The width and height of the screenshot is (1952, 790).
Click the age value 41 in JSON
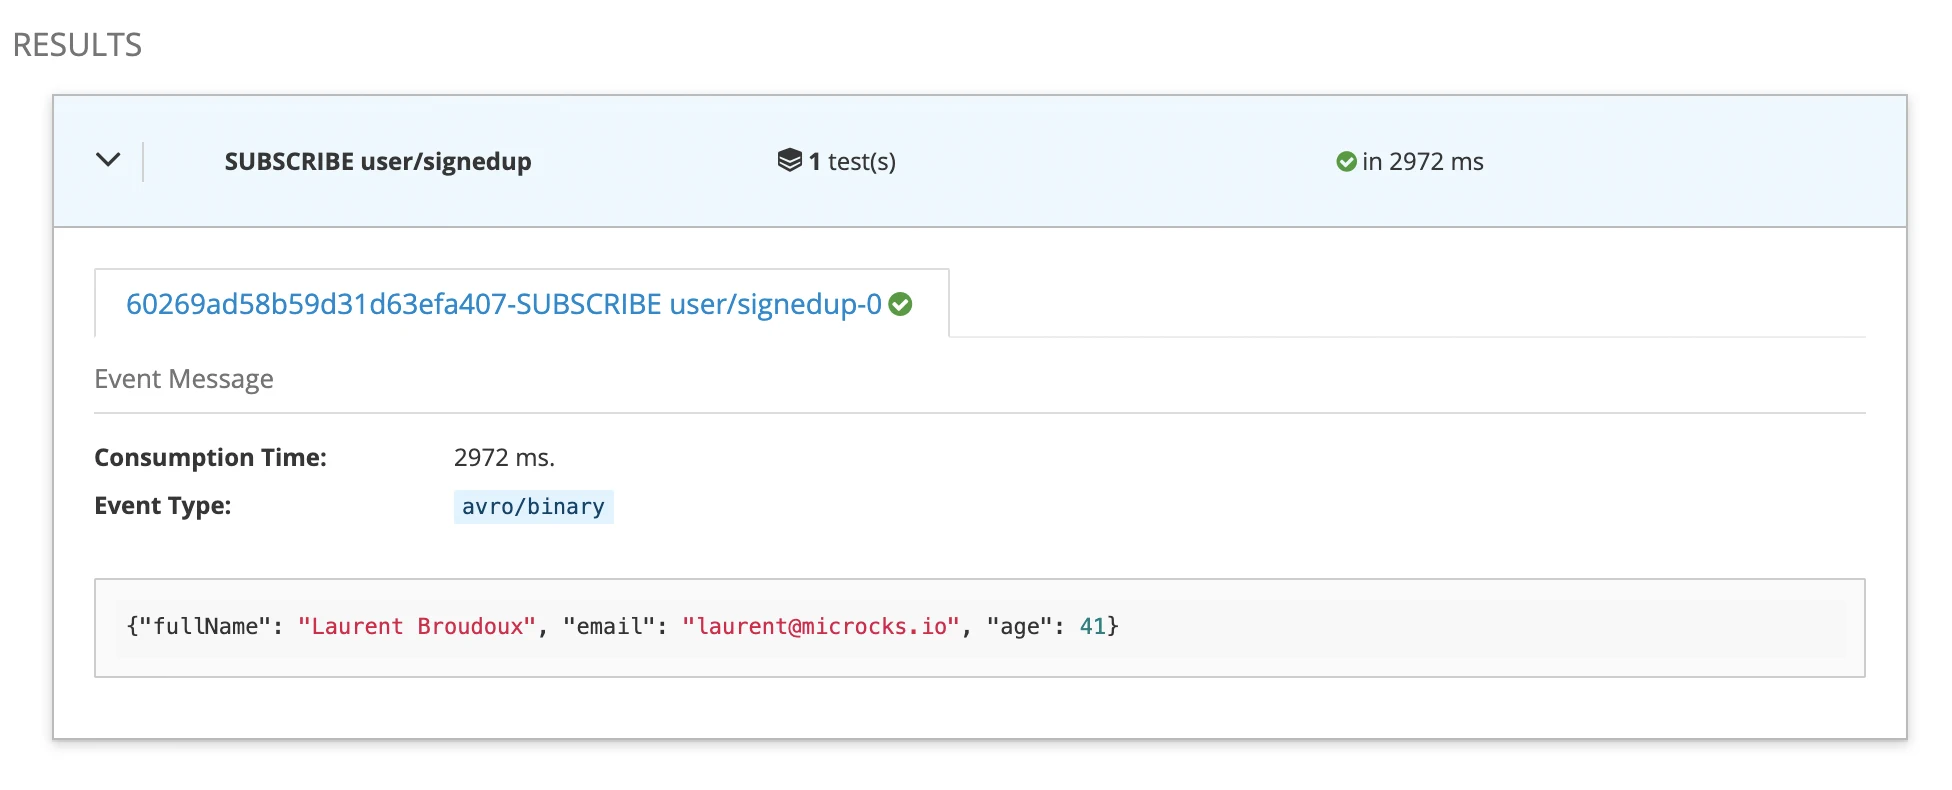[1092, 627]
